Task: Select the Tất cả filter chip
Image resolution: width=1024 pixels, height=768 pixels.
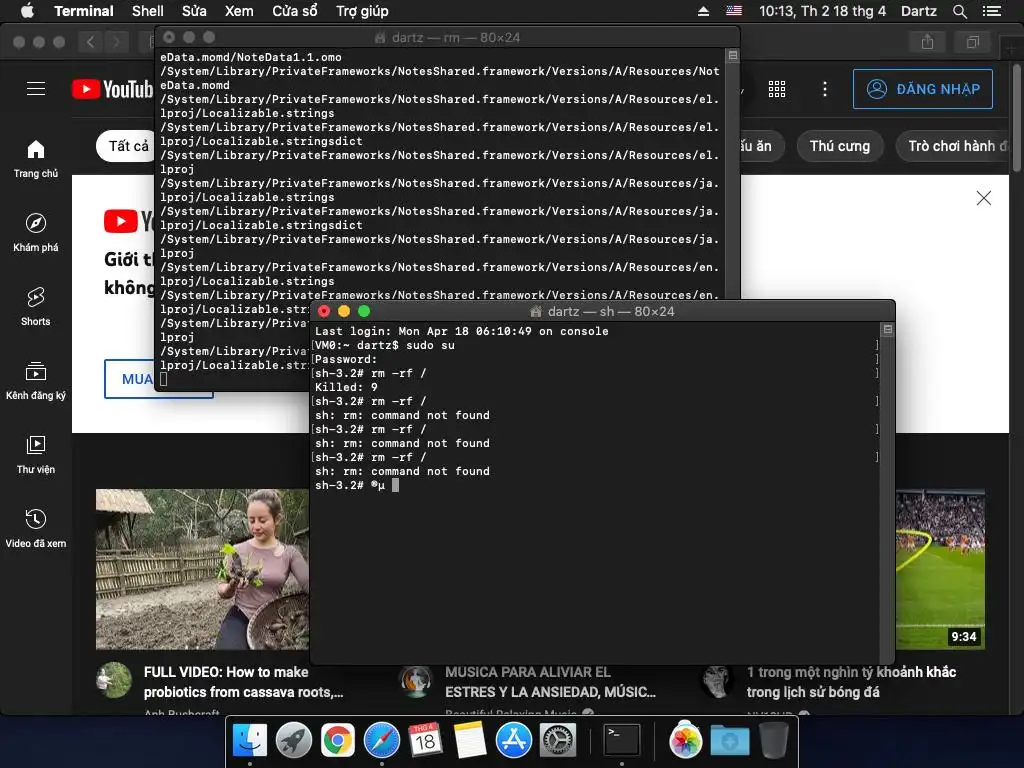Action: [127, 146]
